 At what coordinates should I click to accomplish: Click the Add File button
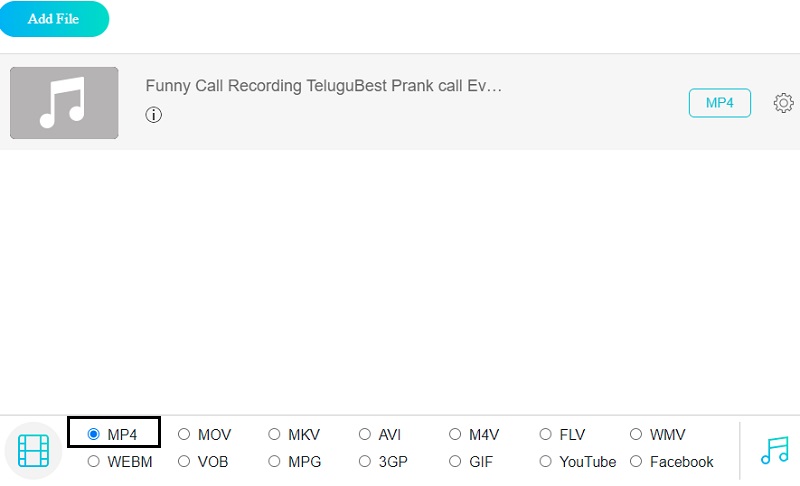[x=54, y=19]
